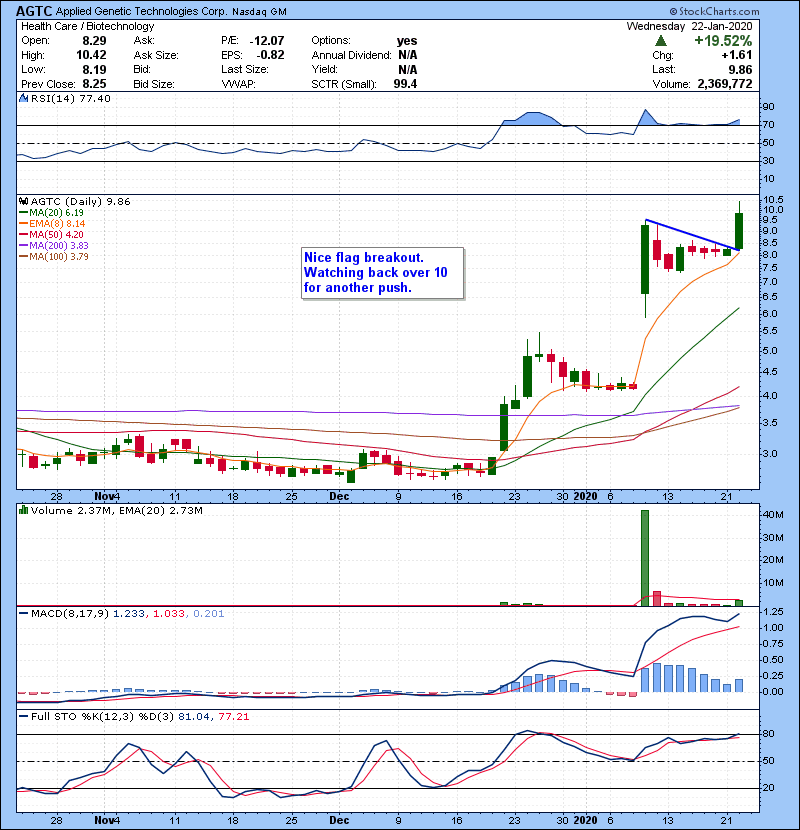
Task: Click the stochastic %D value 77.21
Action: [233, 716]
